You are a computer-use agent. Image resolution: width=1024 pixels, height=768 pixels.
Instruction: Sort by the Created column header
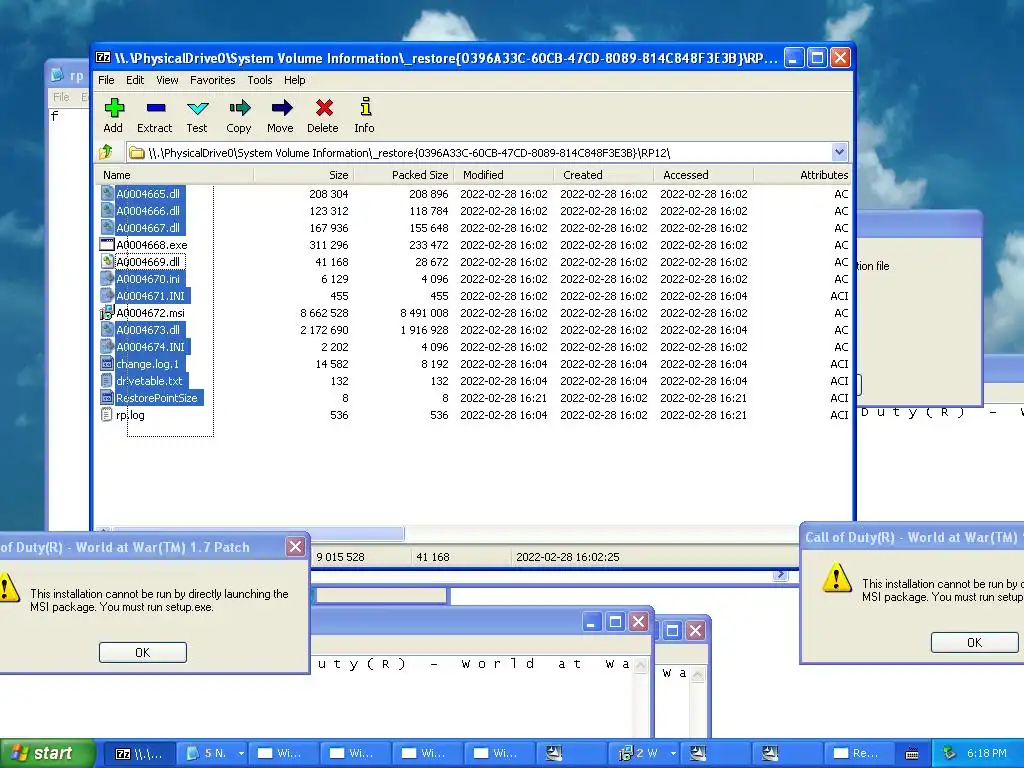point(603,175)
